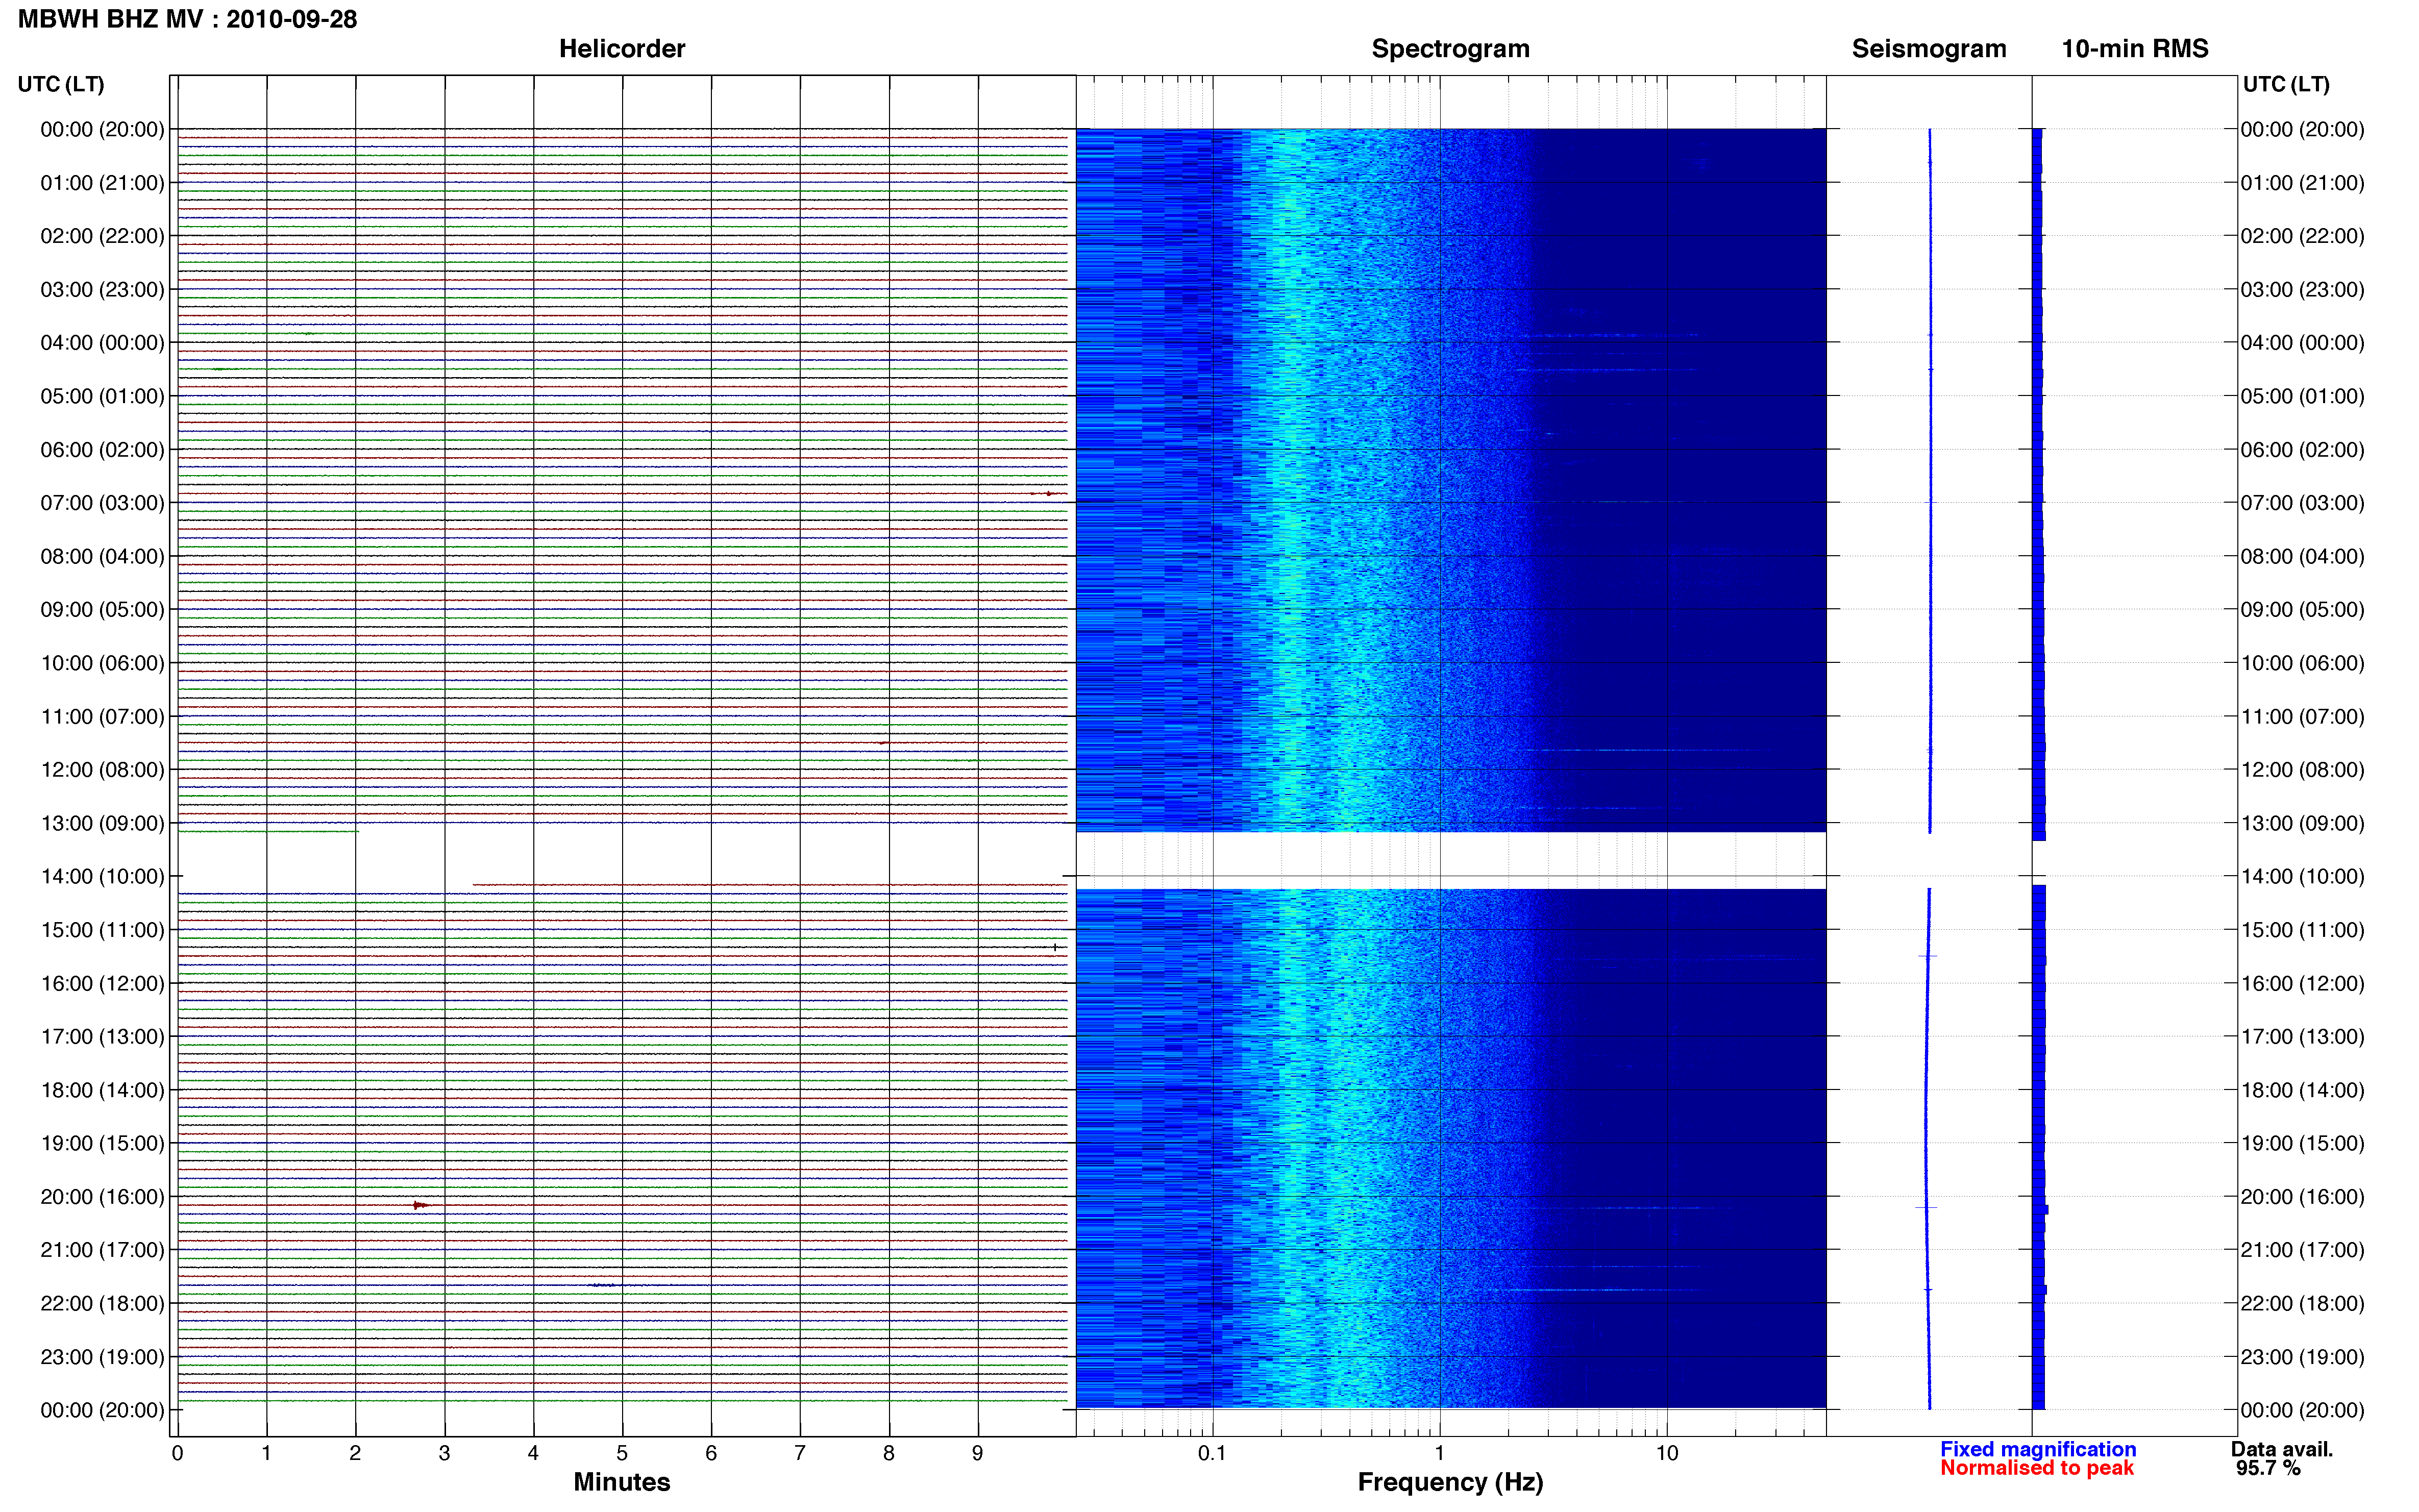Image resolution: width=2419 pixels, height=1512 pixels.
Task: Click the 'Seismogram' panel heading
Action: 1928,49
